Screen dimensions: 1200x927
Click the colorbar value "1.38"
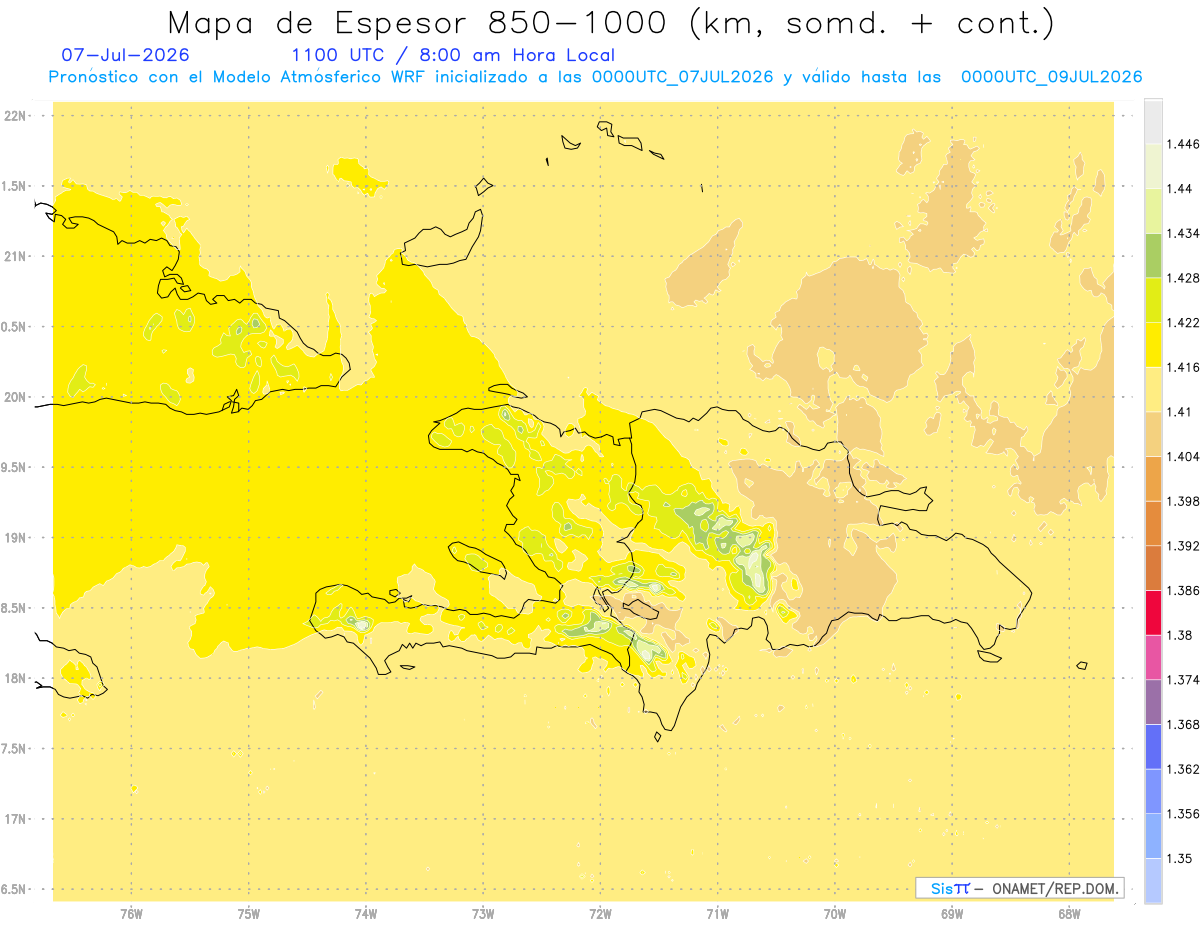1180,635
